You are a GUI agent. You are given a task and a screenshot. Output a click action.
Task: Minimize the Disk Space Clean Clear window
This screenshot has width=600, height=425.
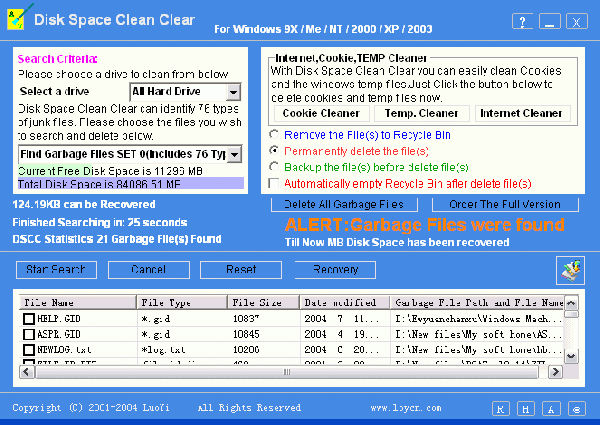(550, 21)
